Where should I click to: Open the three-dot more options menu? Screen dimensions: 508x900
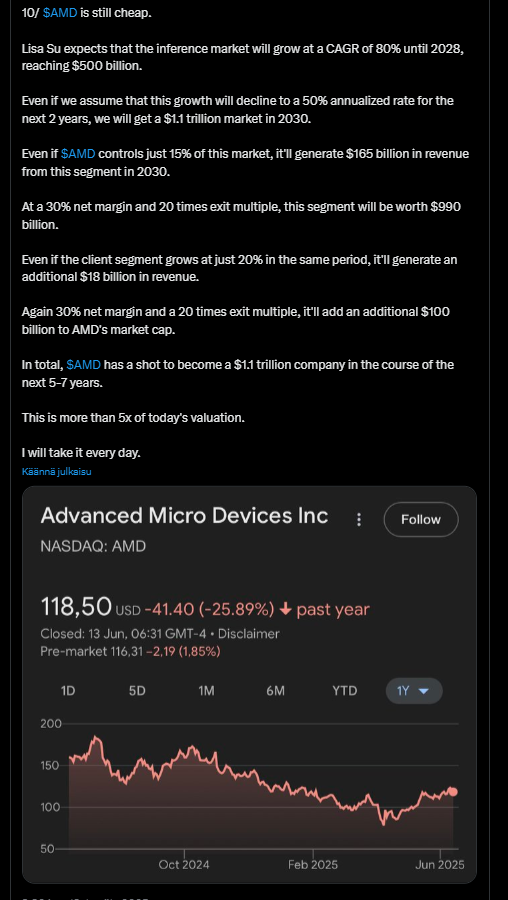click(359, 519)
